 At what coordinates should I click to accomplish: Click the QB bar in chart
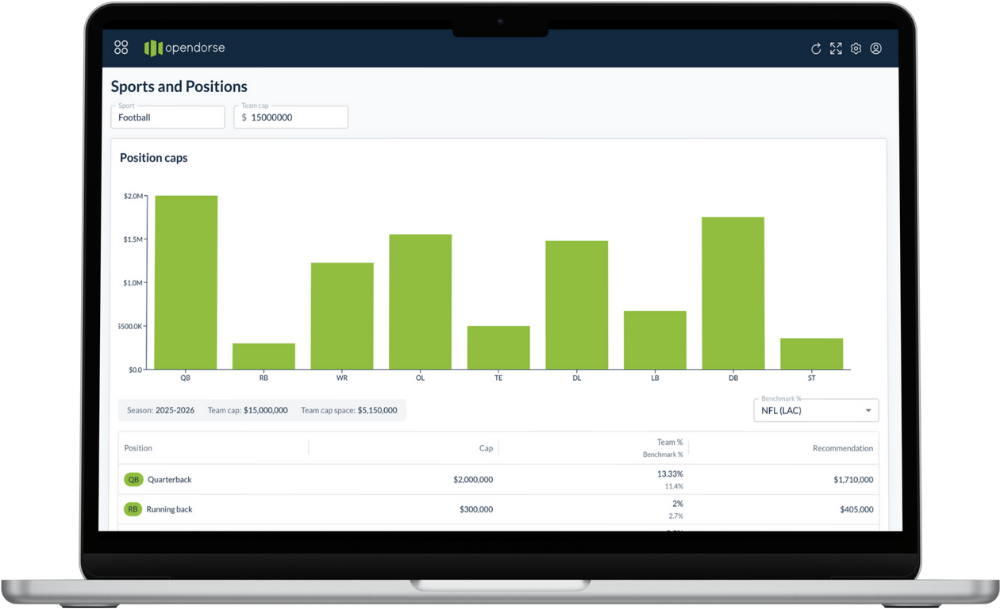[x=186, y=282]
